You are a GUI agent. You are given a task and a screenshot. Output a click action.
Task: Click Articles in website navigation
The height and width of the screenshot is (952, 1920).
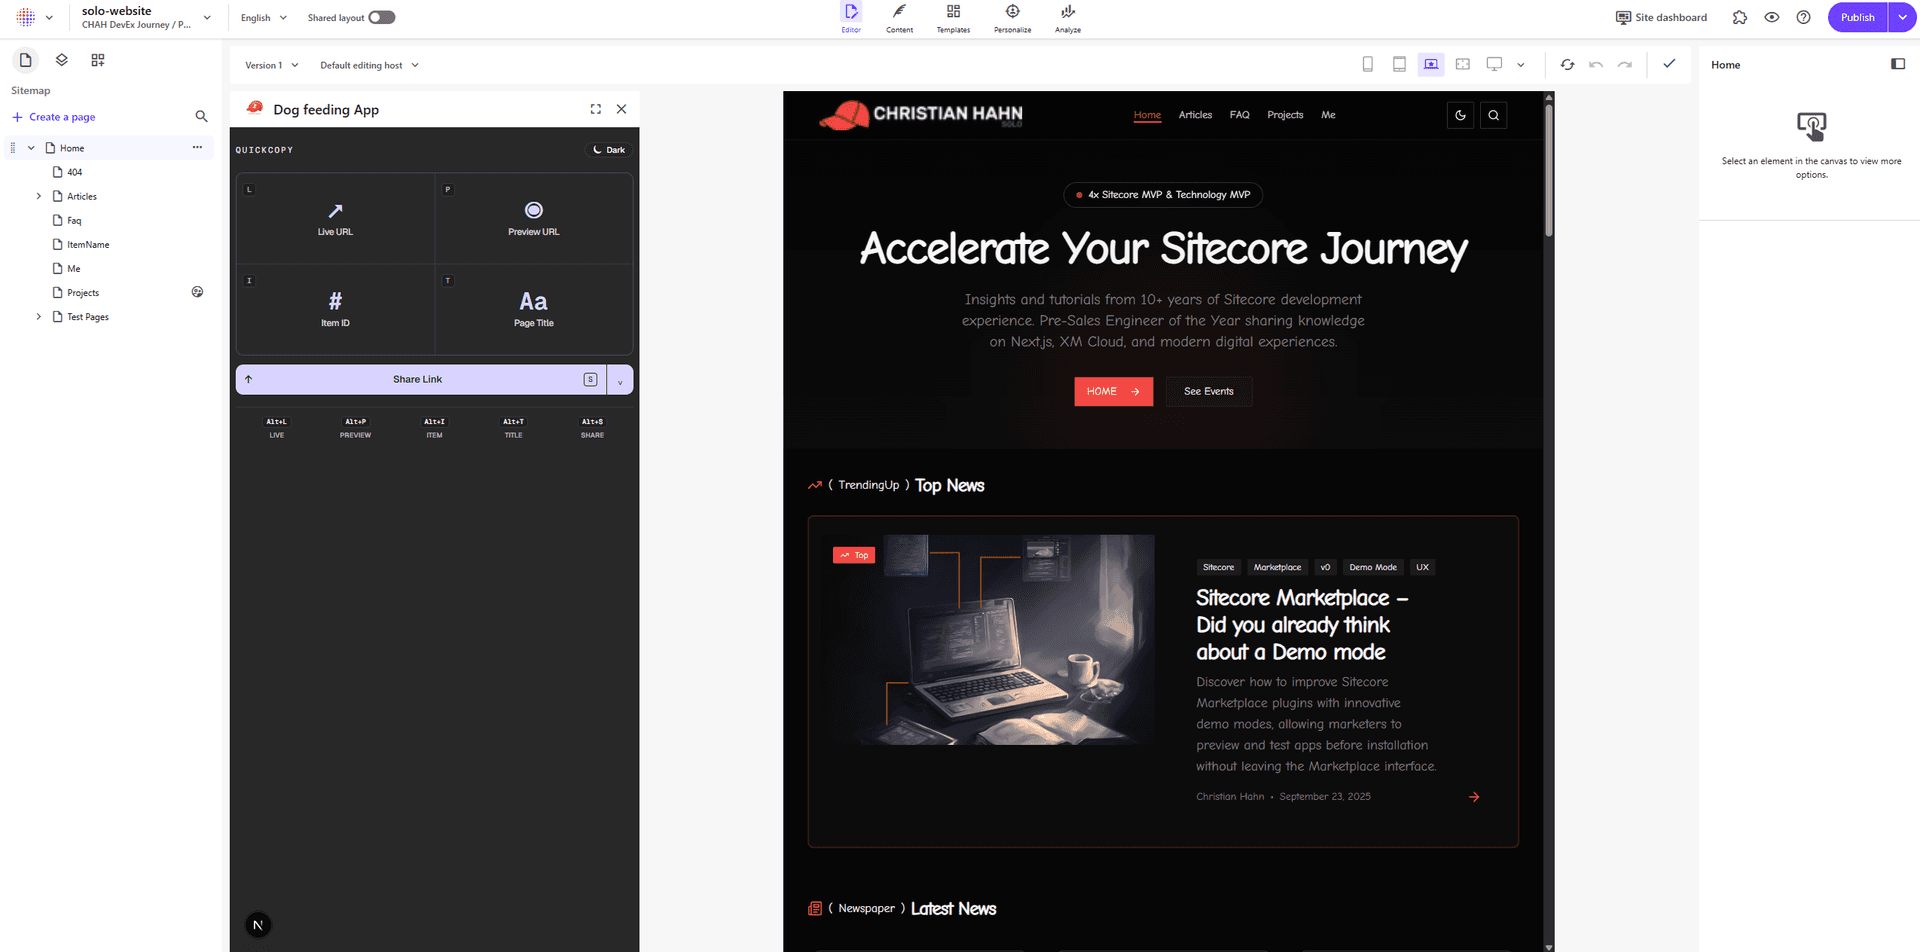click(1195, 115)
